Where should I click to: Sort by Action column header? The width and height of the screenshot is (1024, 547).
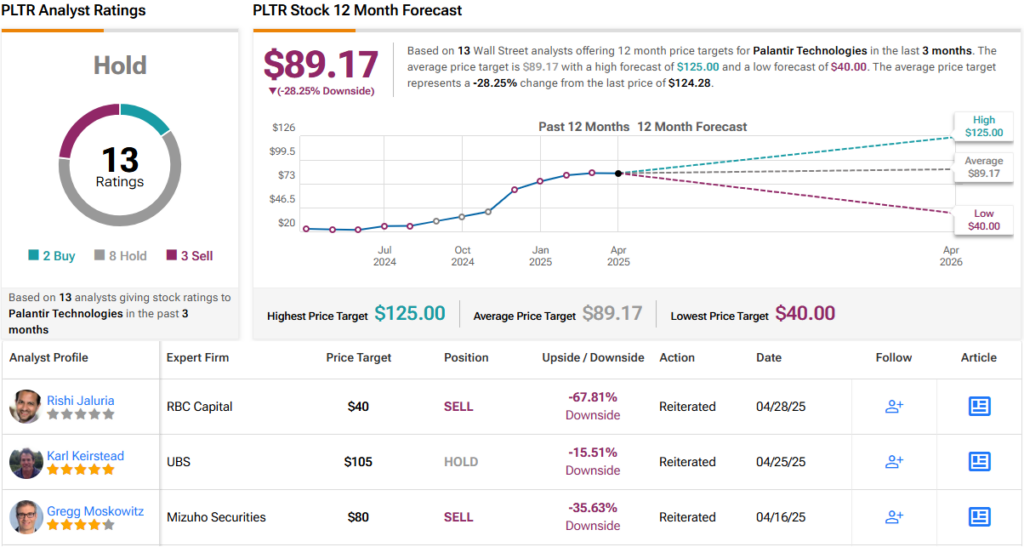[x=677, y=358]
